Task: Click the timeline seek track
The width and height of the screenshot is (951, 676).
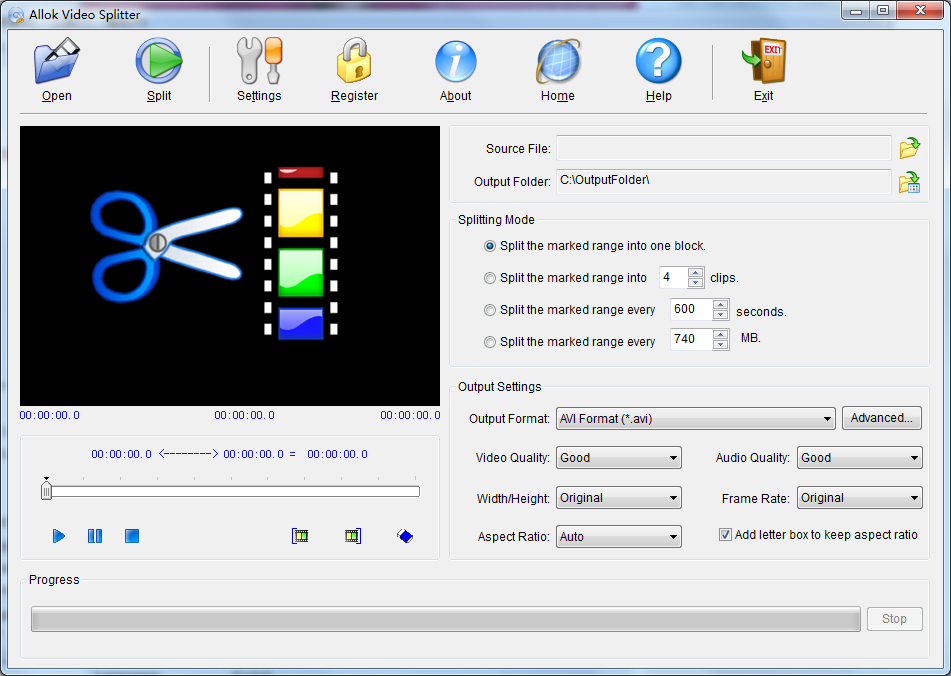Action: [x=235, y=492]
